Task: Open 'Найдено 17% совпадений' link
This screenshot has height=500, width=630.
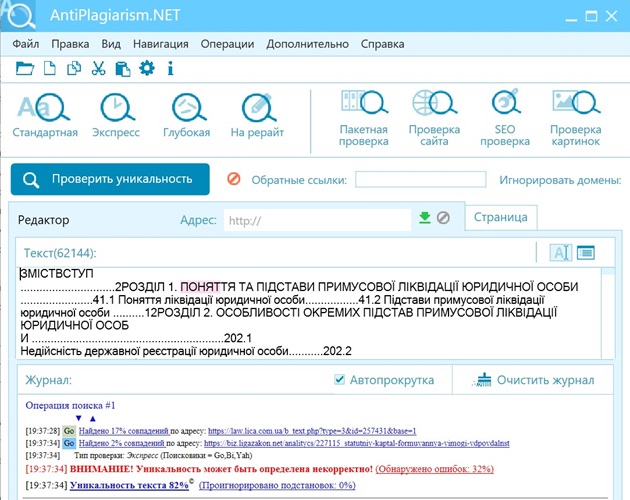Action: tap(124, 431)
